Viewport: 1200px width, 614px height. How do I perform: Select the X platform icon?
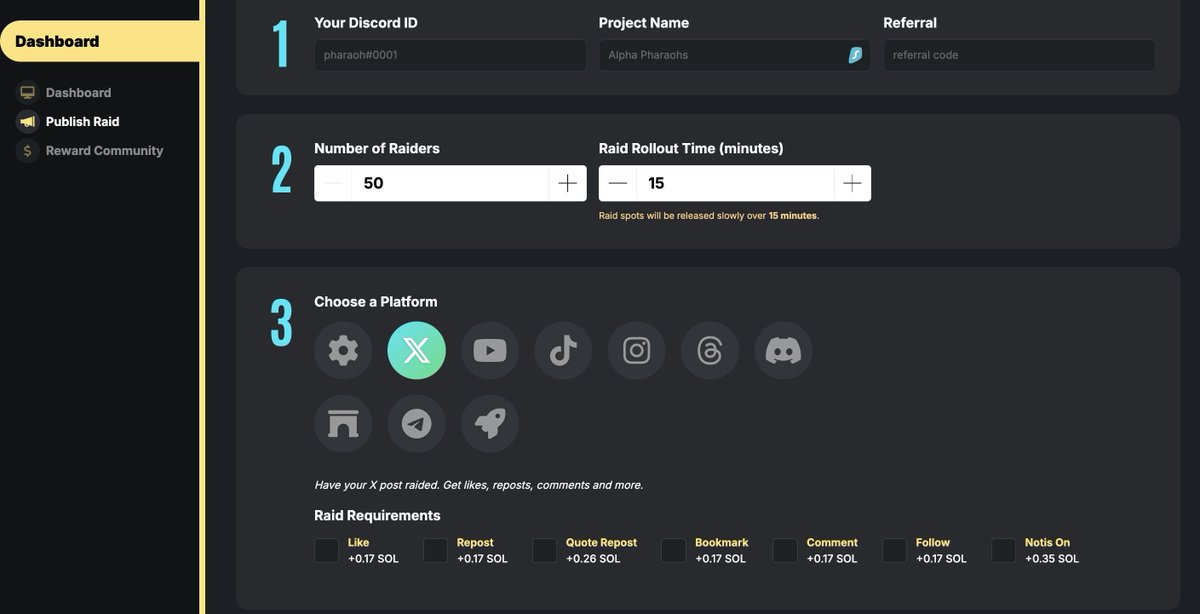pyautogui.click(x=416, y=350)
